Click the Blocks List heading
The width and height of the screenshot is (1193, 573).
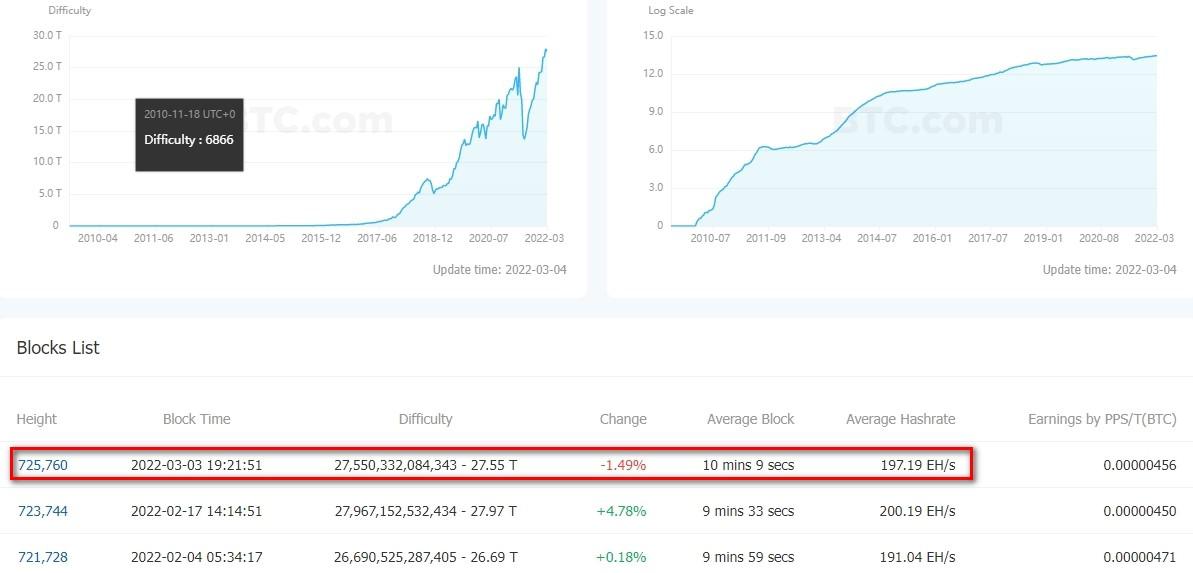(58, 348)
